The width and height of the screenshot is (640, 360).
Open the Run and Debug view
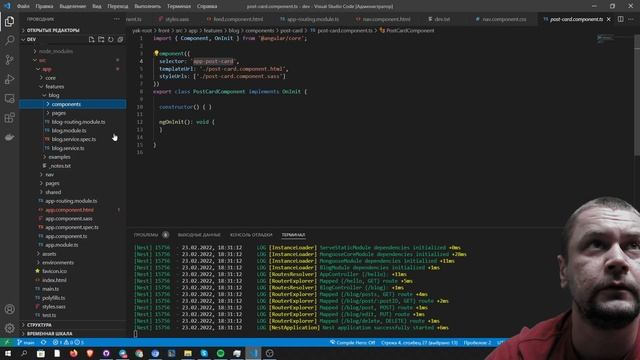9,79
